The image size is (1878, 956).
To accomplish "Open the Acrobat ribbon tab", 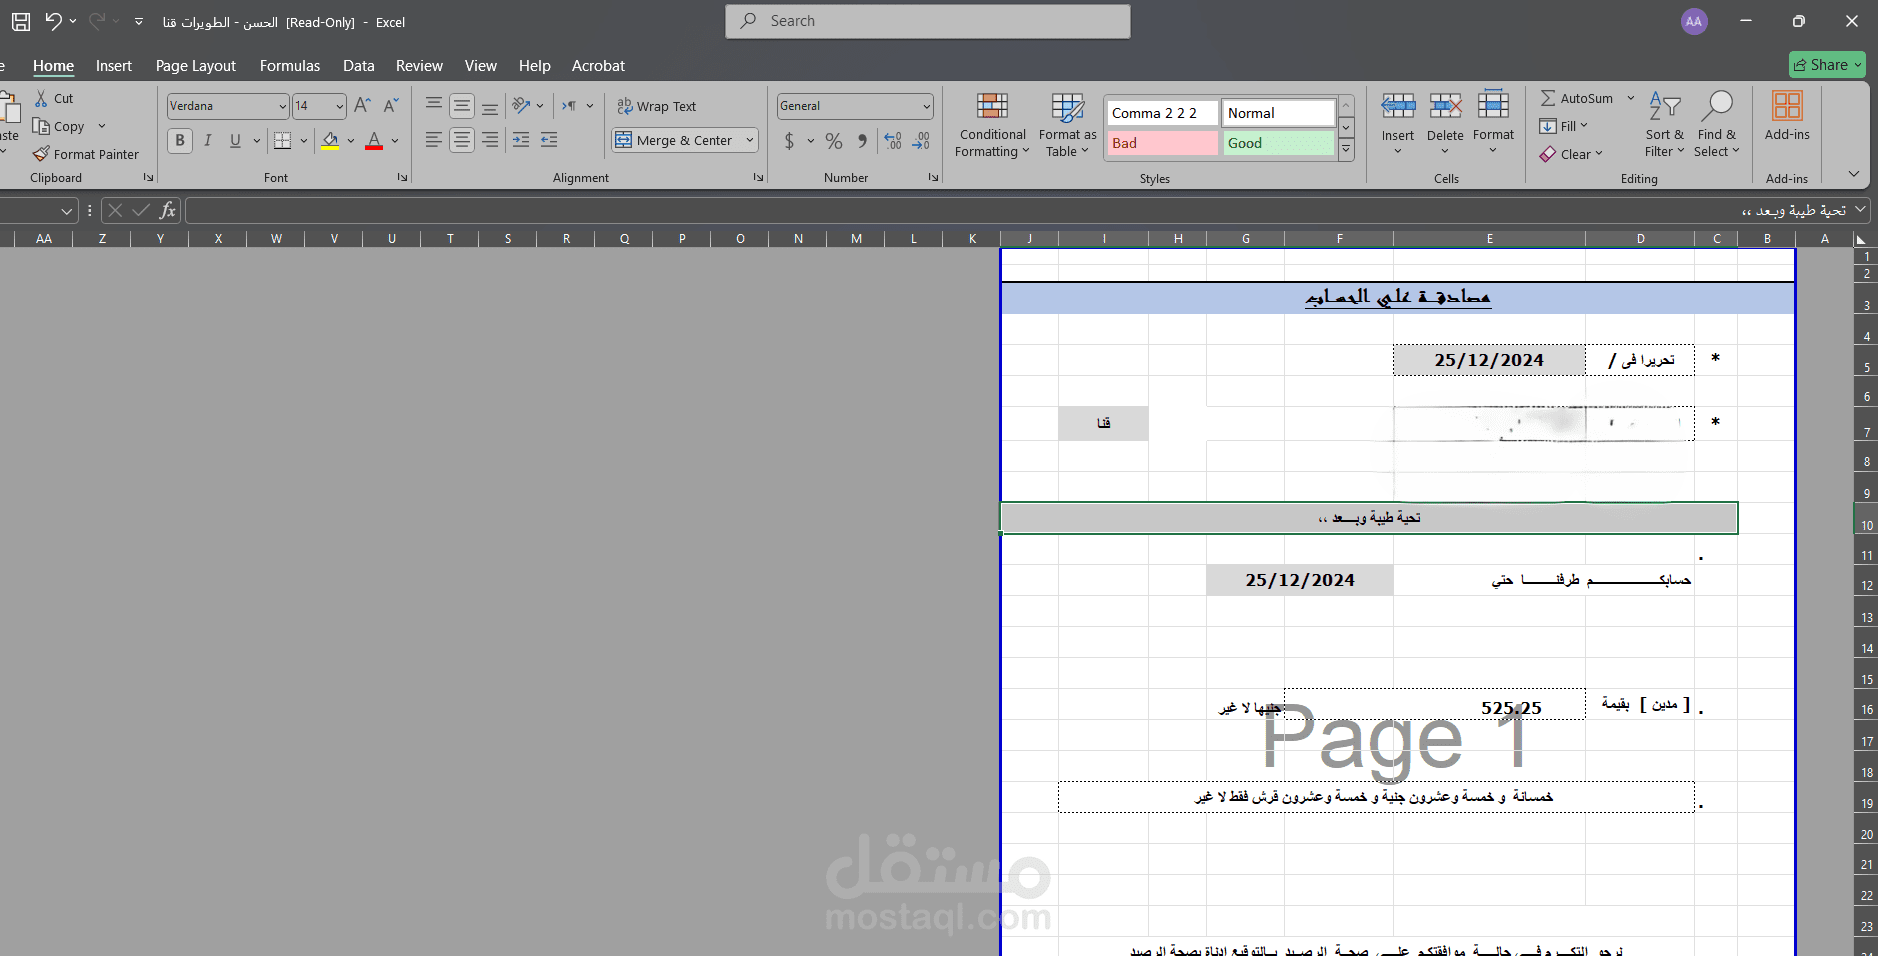I will 598,66.
